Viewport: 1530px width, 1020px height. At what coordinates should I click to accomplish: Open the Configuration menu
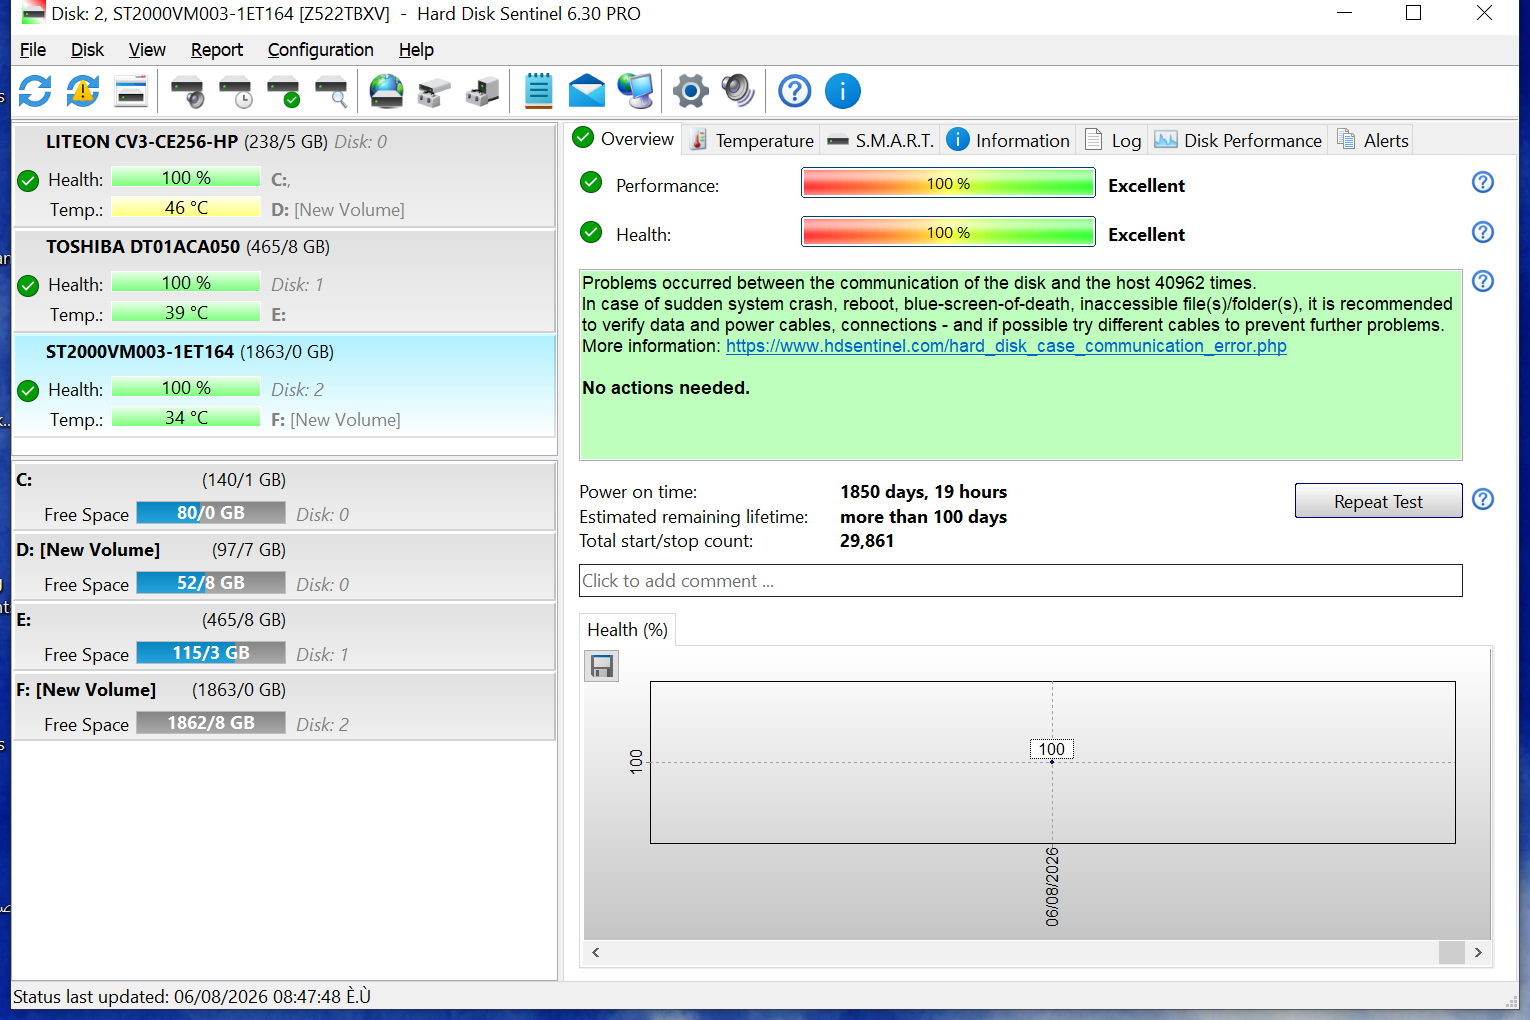point(320,50)
